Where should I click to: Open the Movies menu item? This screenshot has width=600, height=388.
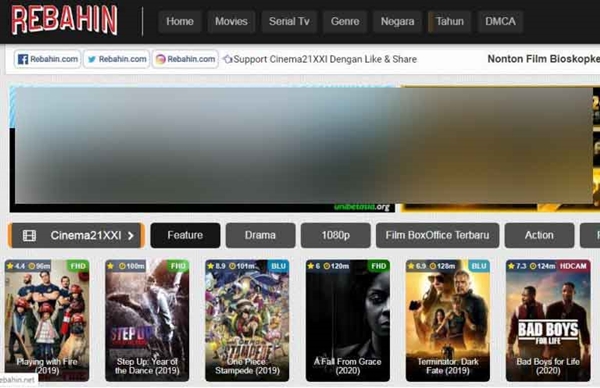point(231,21)
